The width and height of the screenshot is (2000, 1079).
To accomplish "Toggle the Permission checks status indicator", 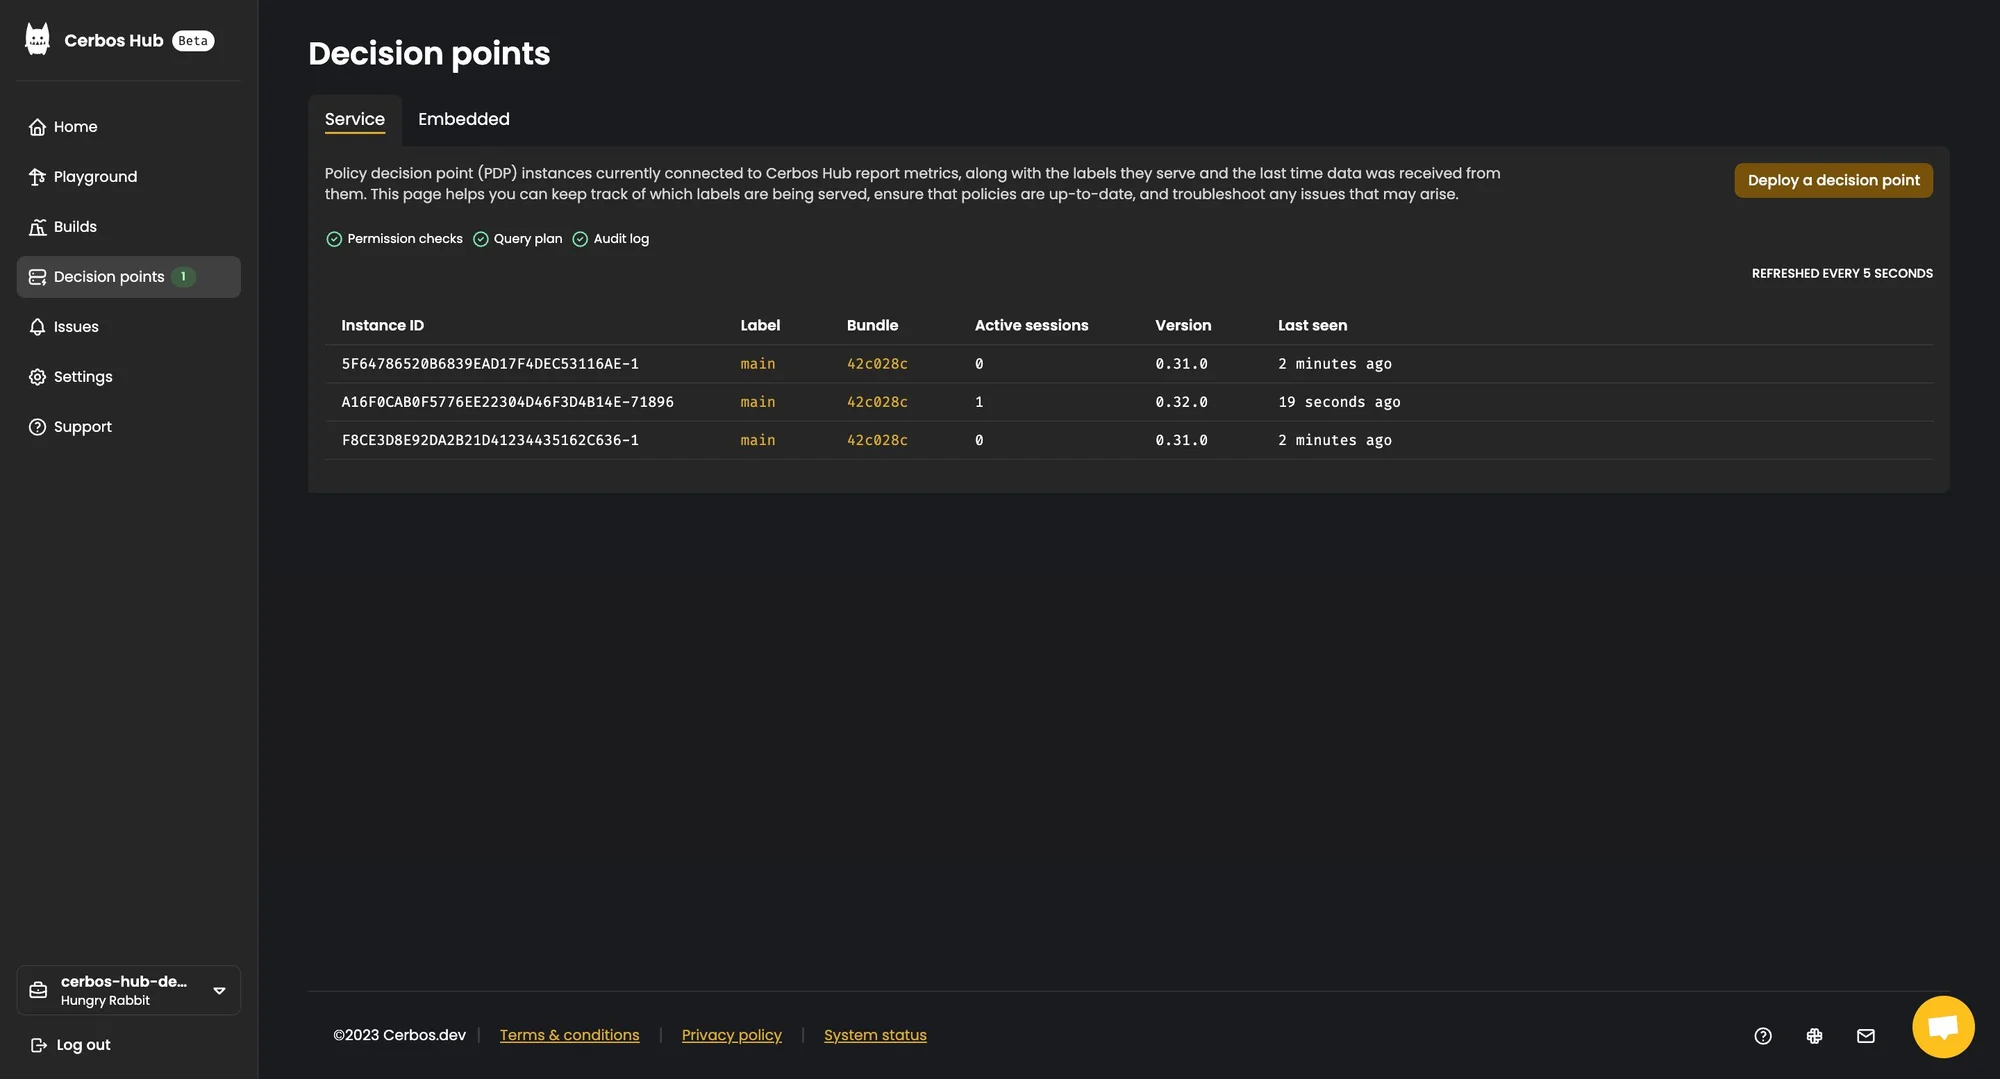I will [x=333, y=239].
